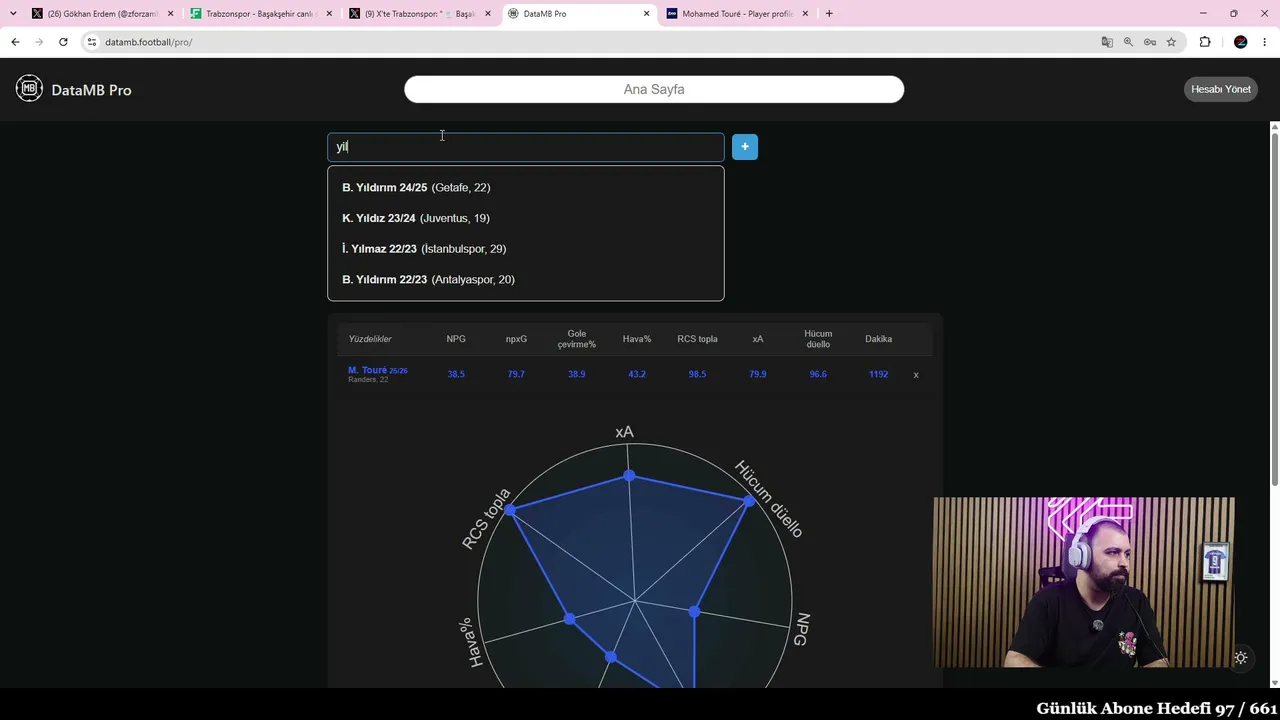Reload the page with the refresh icon

coord(63,42)
